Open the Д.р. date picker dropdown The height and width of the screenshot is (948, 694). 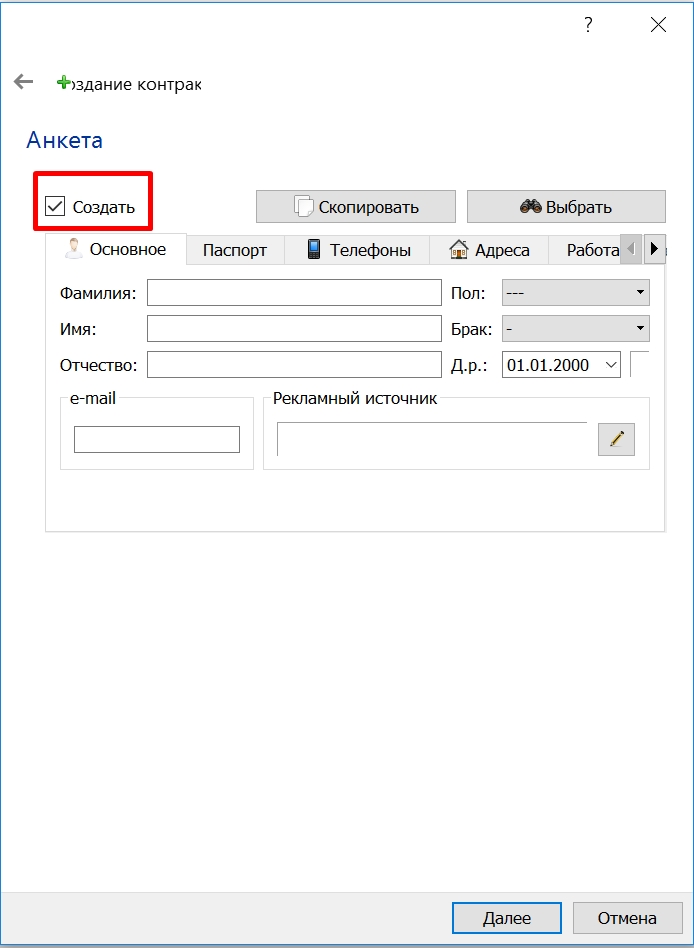coord(611,365)
